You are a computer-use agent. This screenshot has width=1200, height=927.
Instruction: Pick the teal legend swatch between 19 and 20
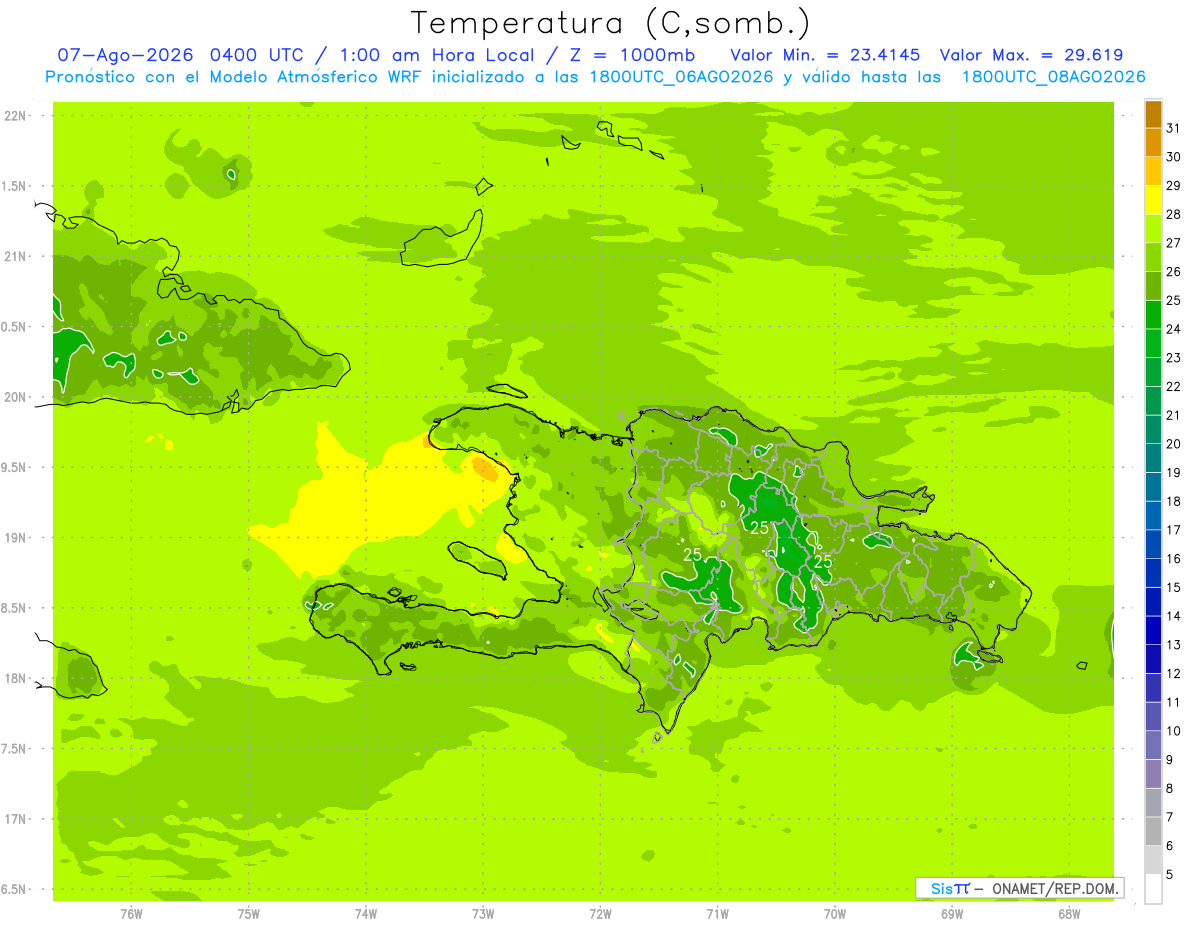[1153, 458]
